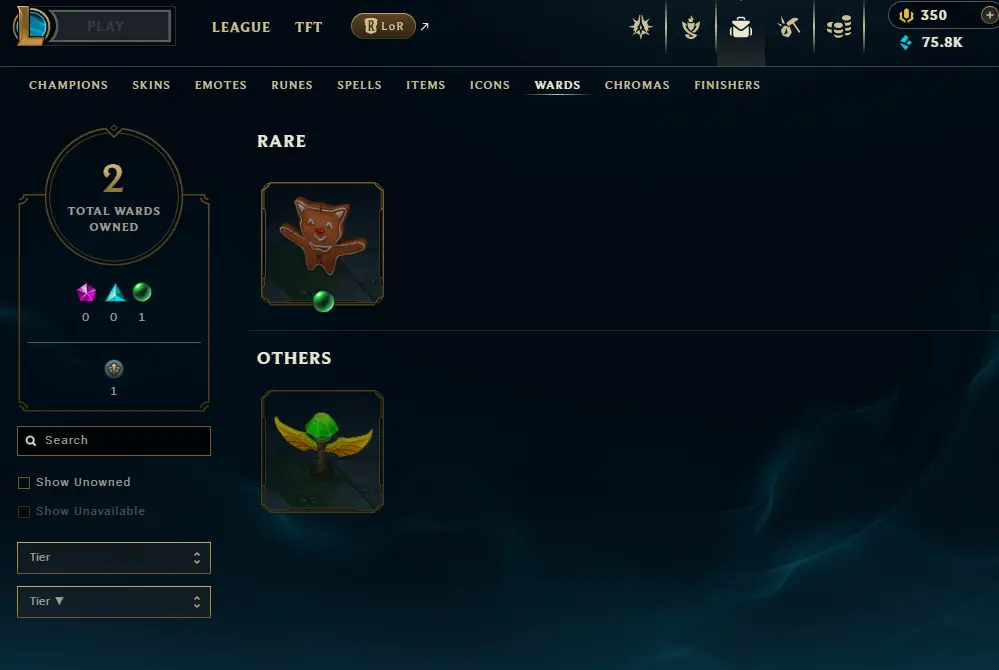Select the Gingerbread ward thumbnail
999x670 pixels.
(322, 243)
